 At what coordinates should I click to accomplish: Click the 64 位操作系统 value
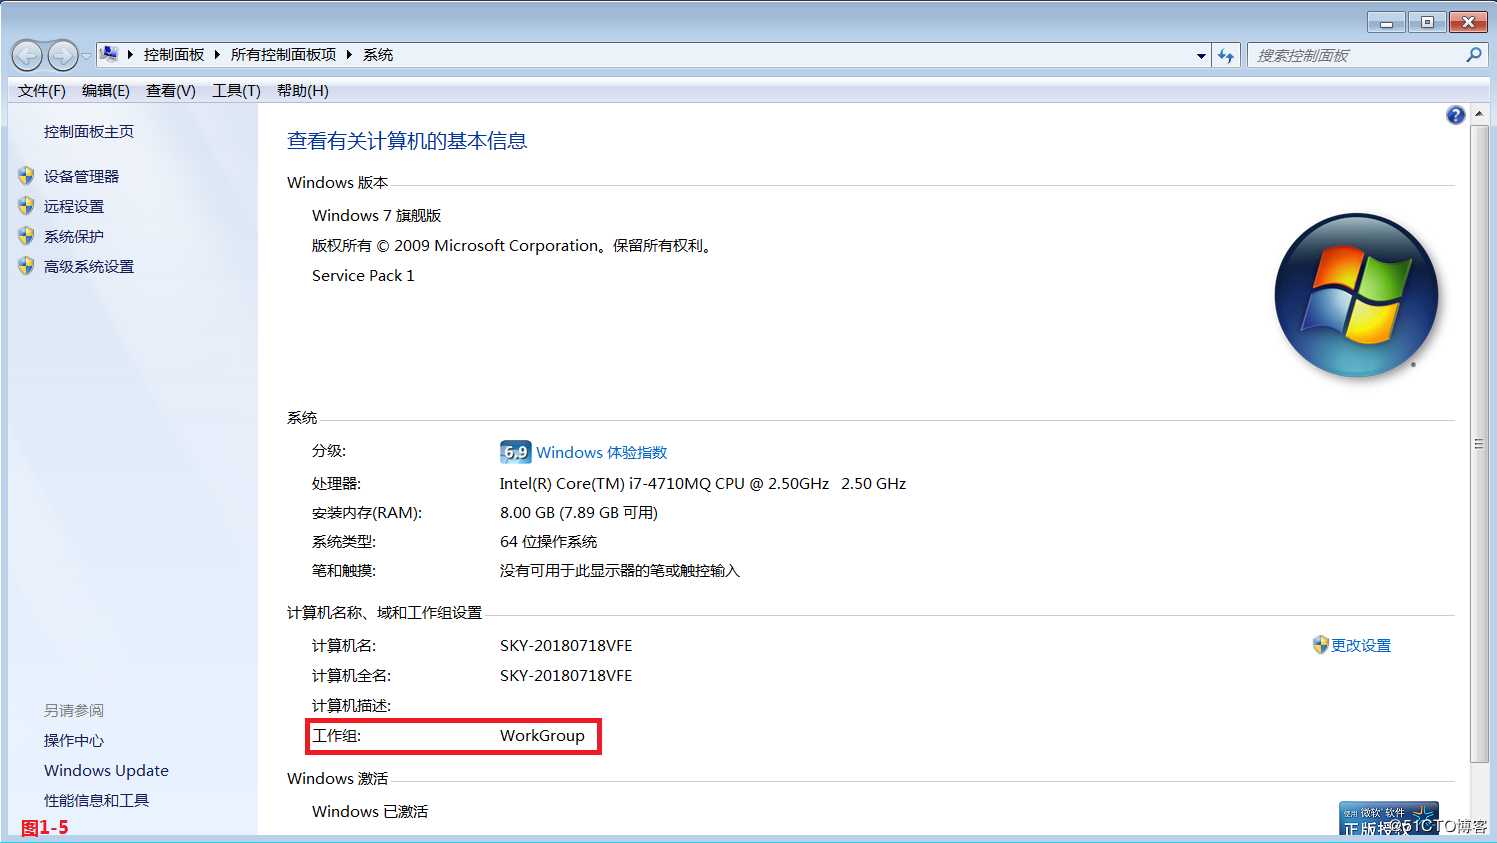coord(548,542)
